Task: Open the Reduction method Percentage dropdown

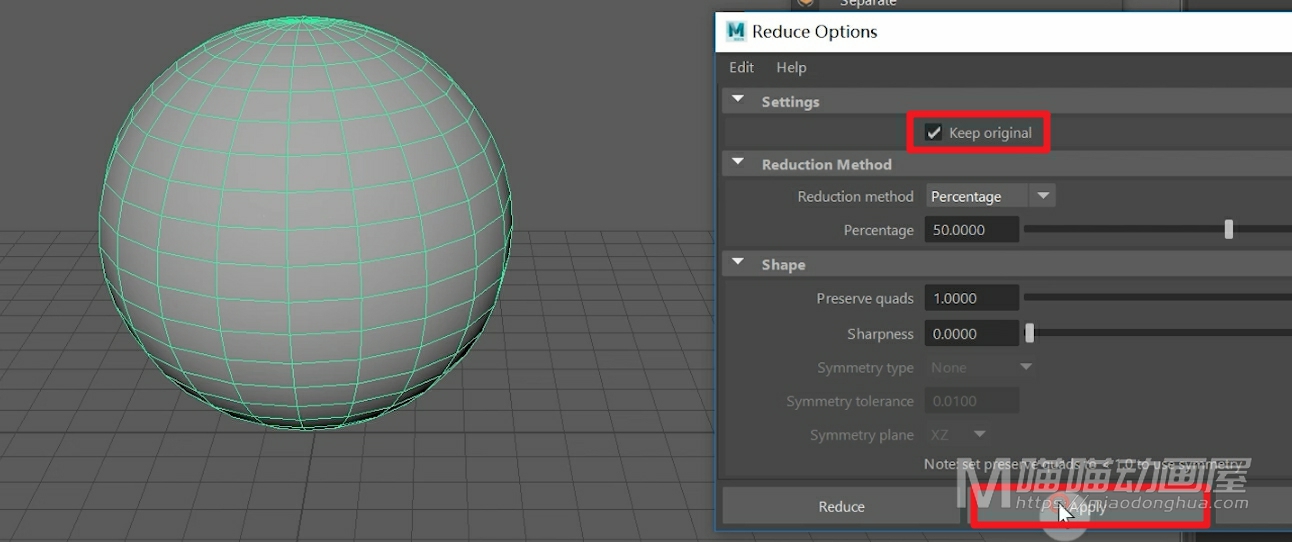Action: (x=990, y=196)
